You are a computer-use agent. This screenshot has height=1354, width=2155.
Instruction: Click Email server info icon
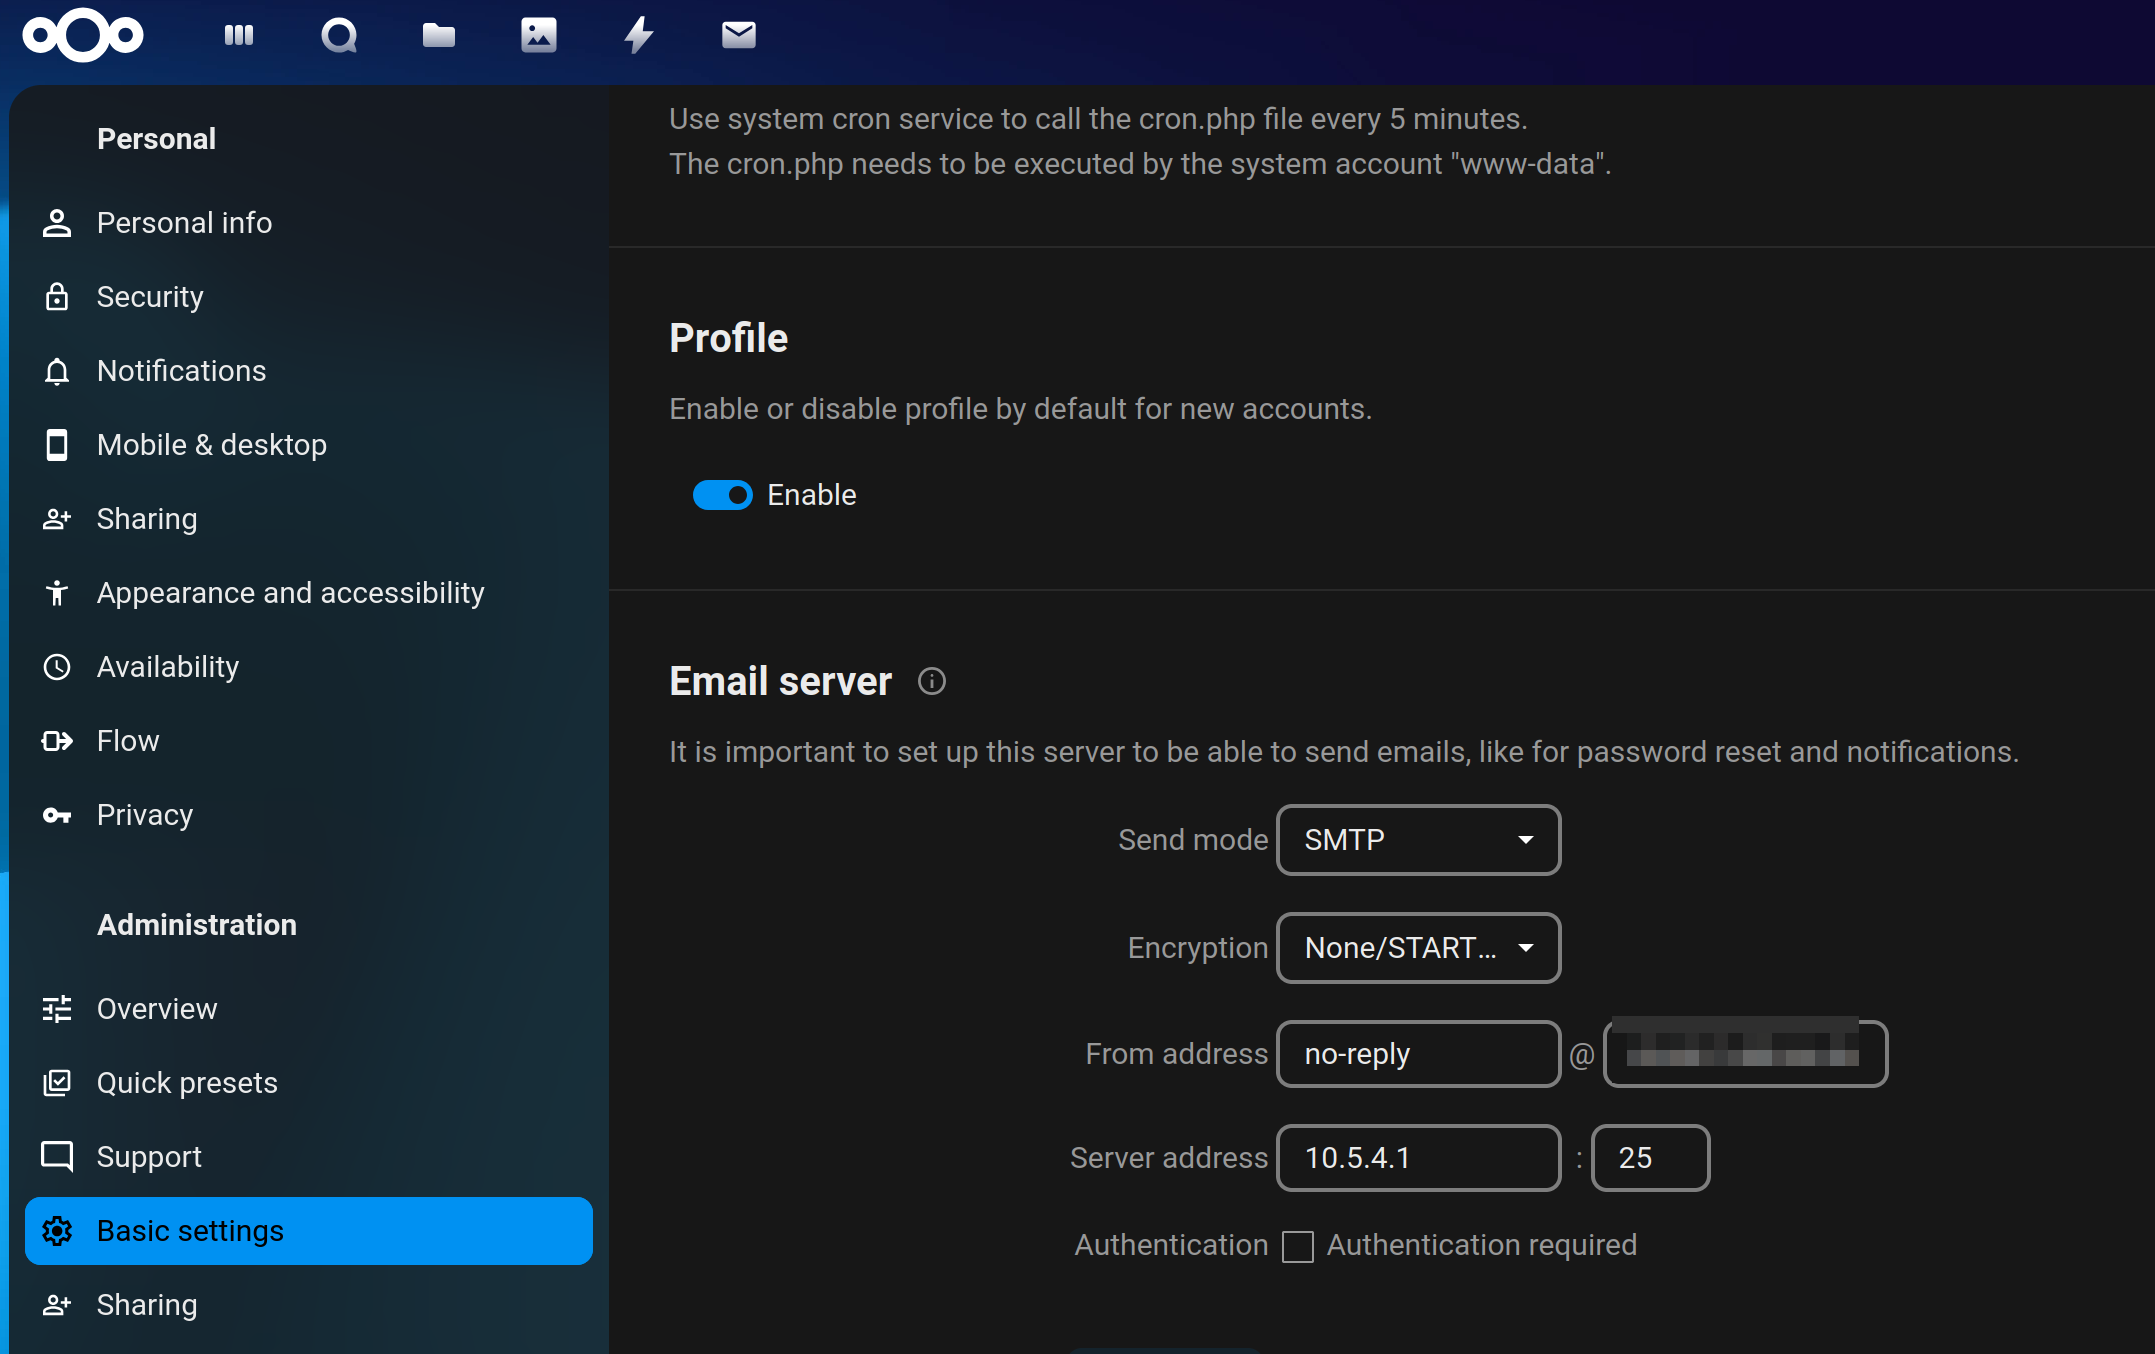point(931,682)
